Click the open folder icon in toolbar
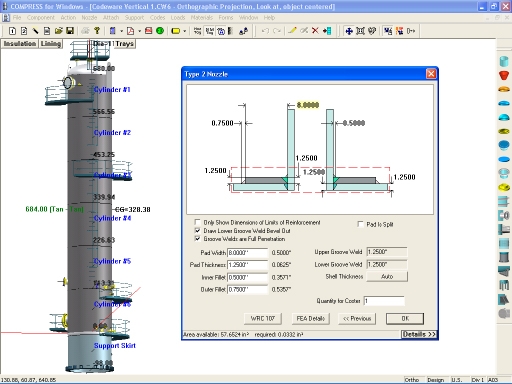This screenshot has height=384, width=512. [59, 31]
